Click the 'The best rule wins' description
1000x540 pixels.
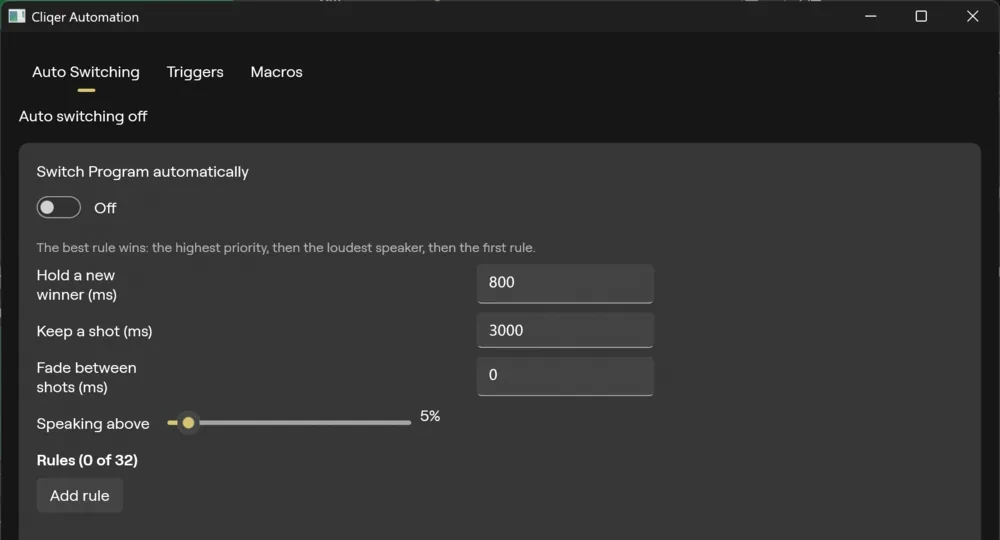click(x=286, y=247)
